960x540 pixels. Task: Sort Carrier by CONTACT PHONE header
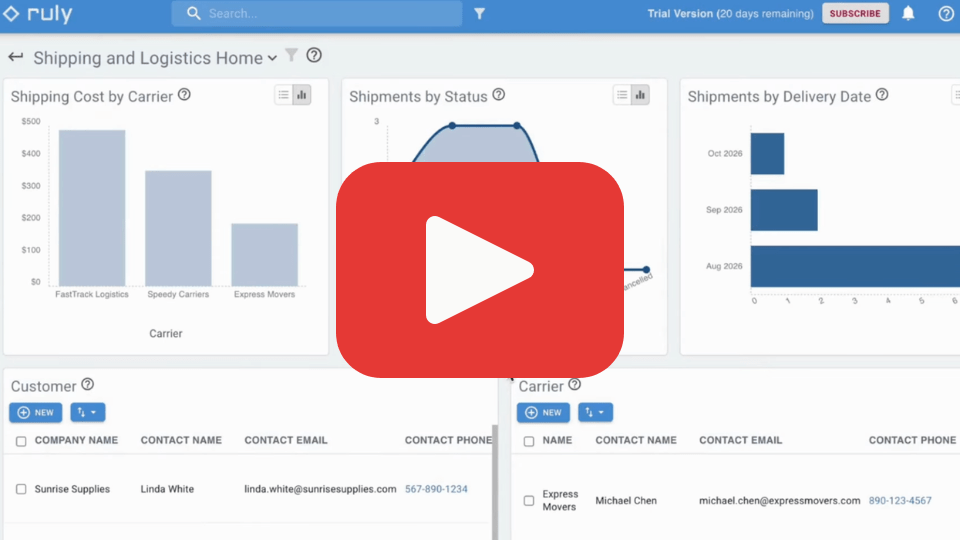[912, 440]
